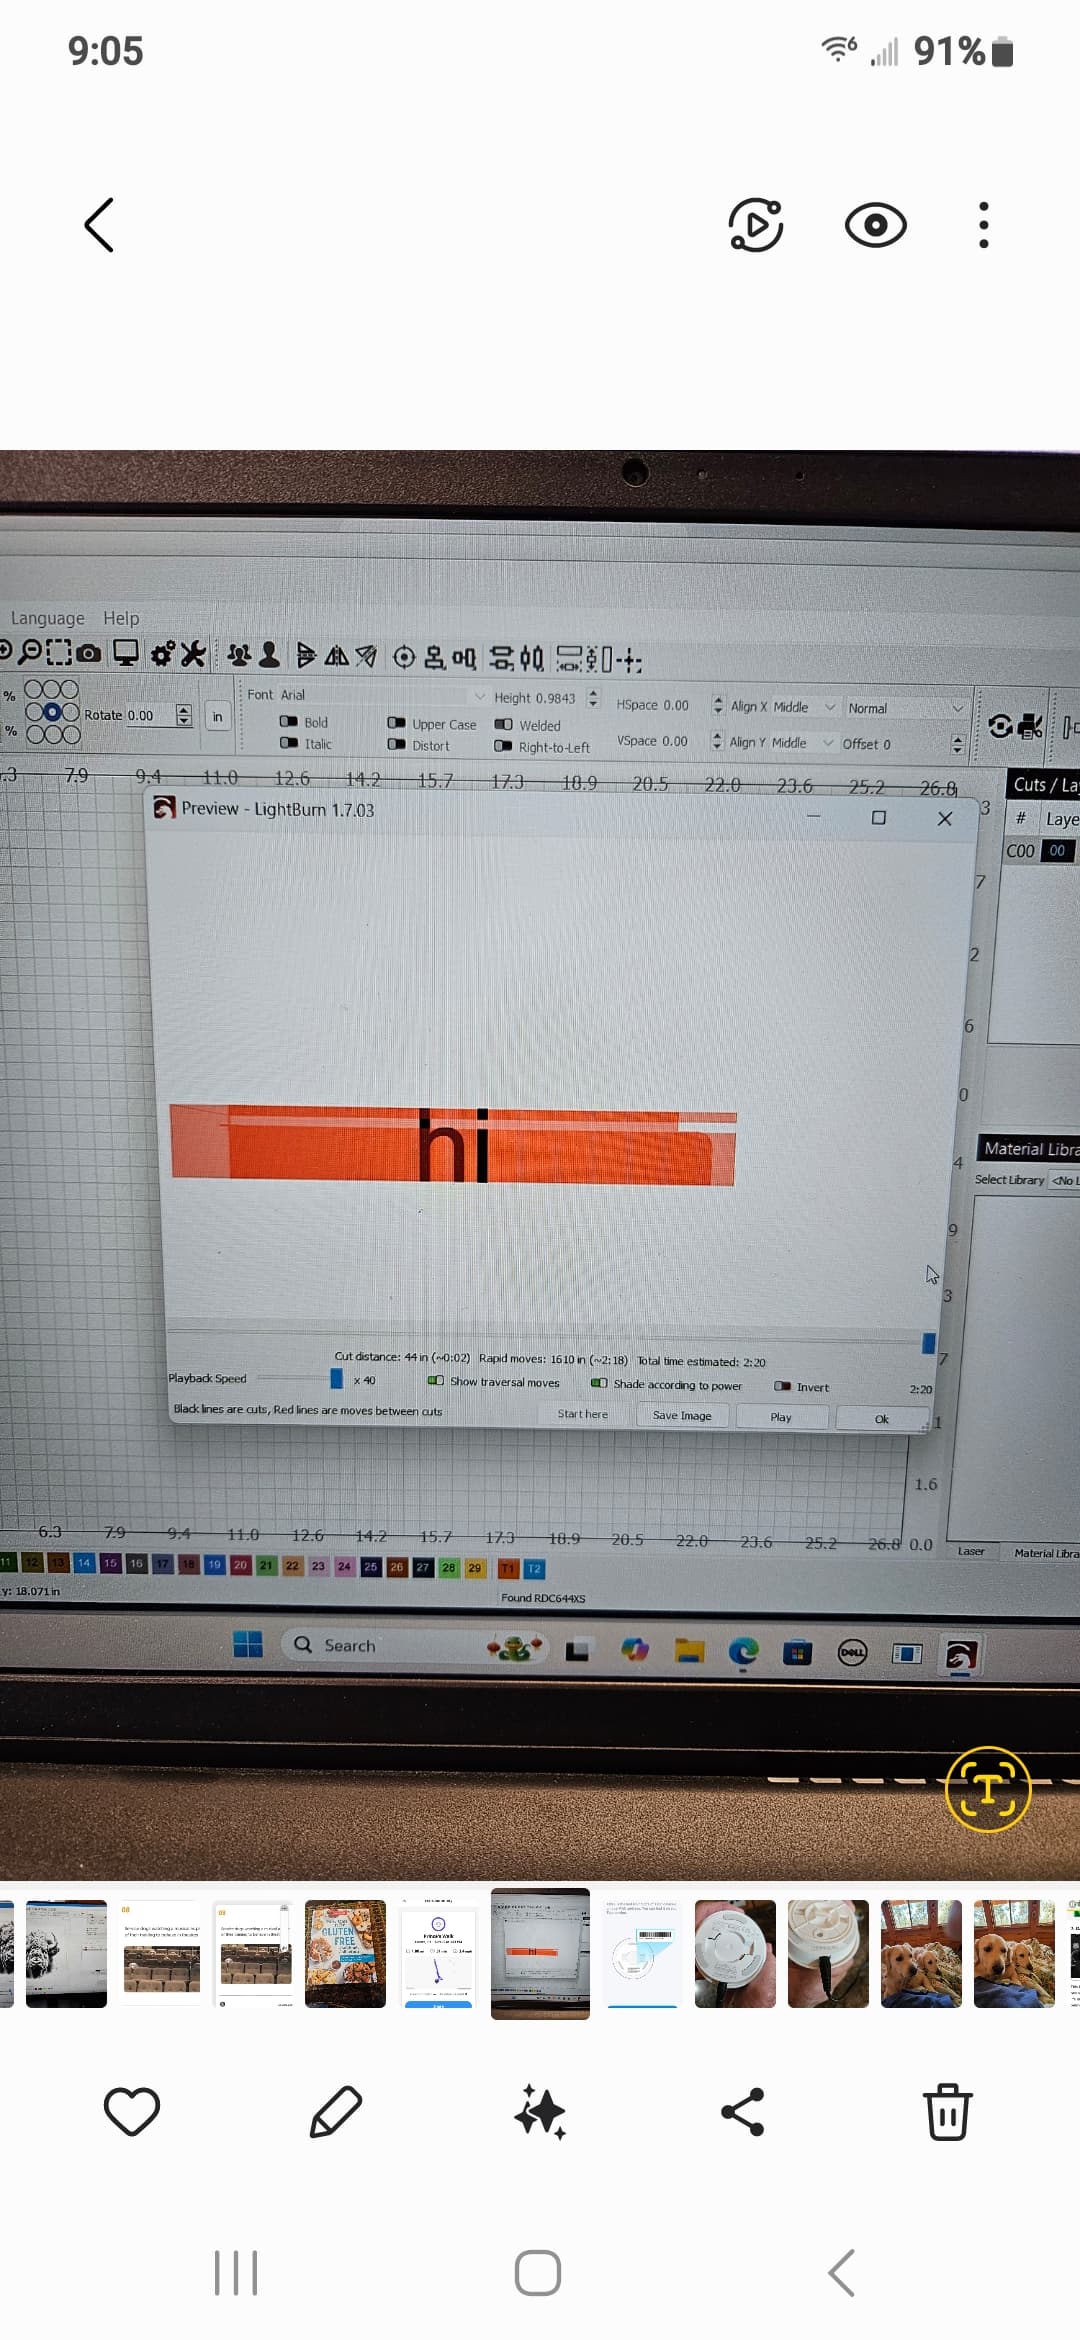Image resolution: width=1080 pixels, height=2340 pixels.
Task: Toggle the Upper Case switch
Action: [x=396, y=723]
